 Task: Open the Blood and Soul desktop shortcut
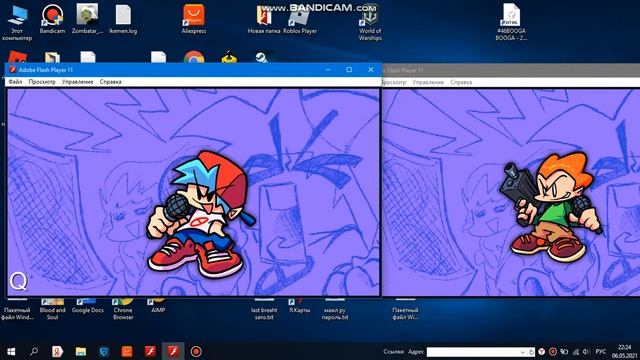point(52,309)
